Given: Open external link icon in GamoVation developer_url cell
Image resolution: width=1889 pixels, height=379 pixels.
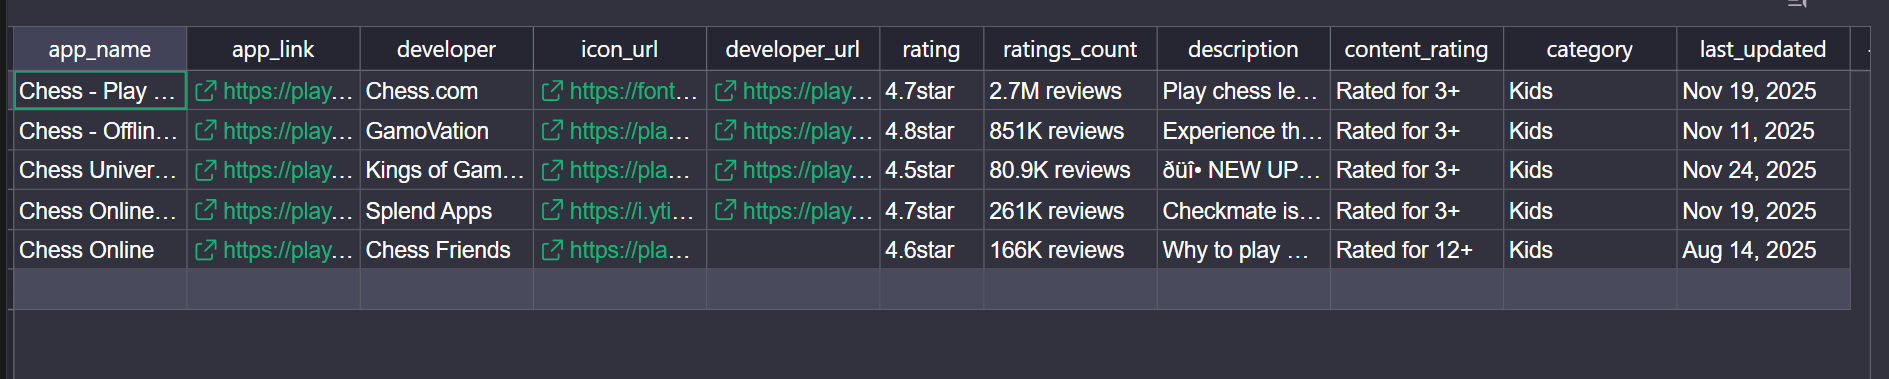Looking at the screenshot, I should pyautogui.click(x=725, y=131).
